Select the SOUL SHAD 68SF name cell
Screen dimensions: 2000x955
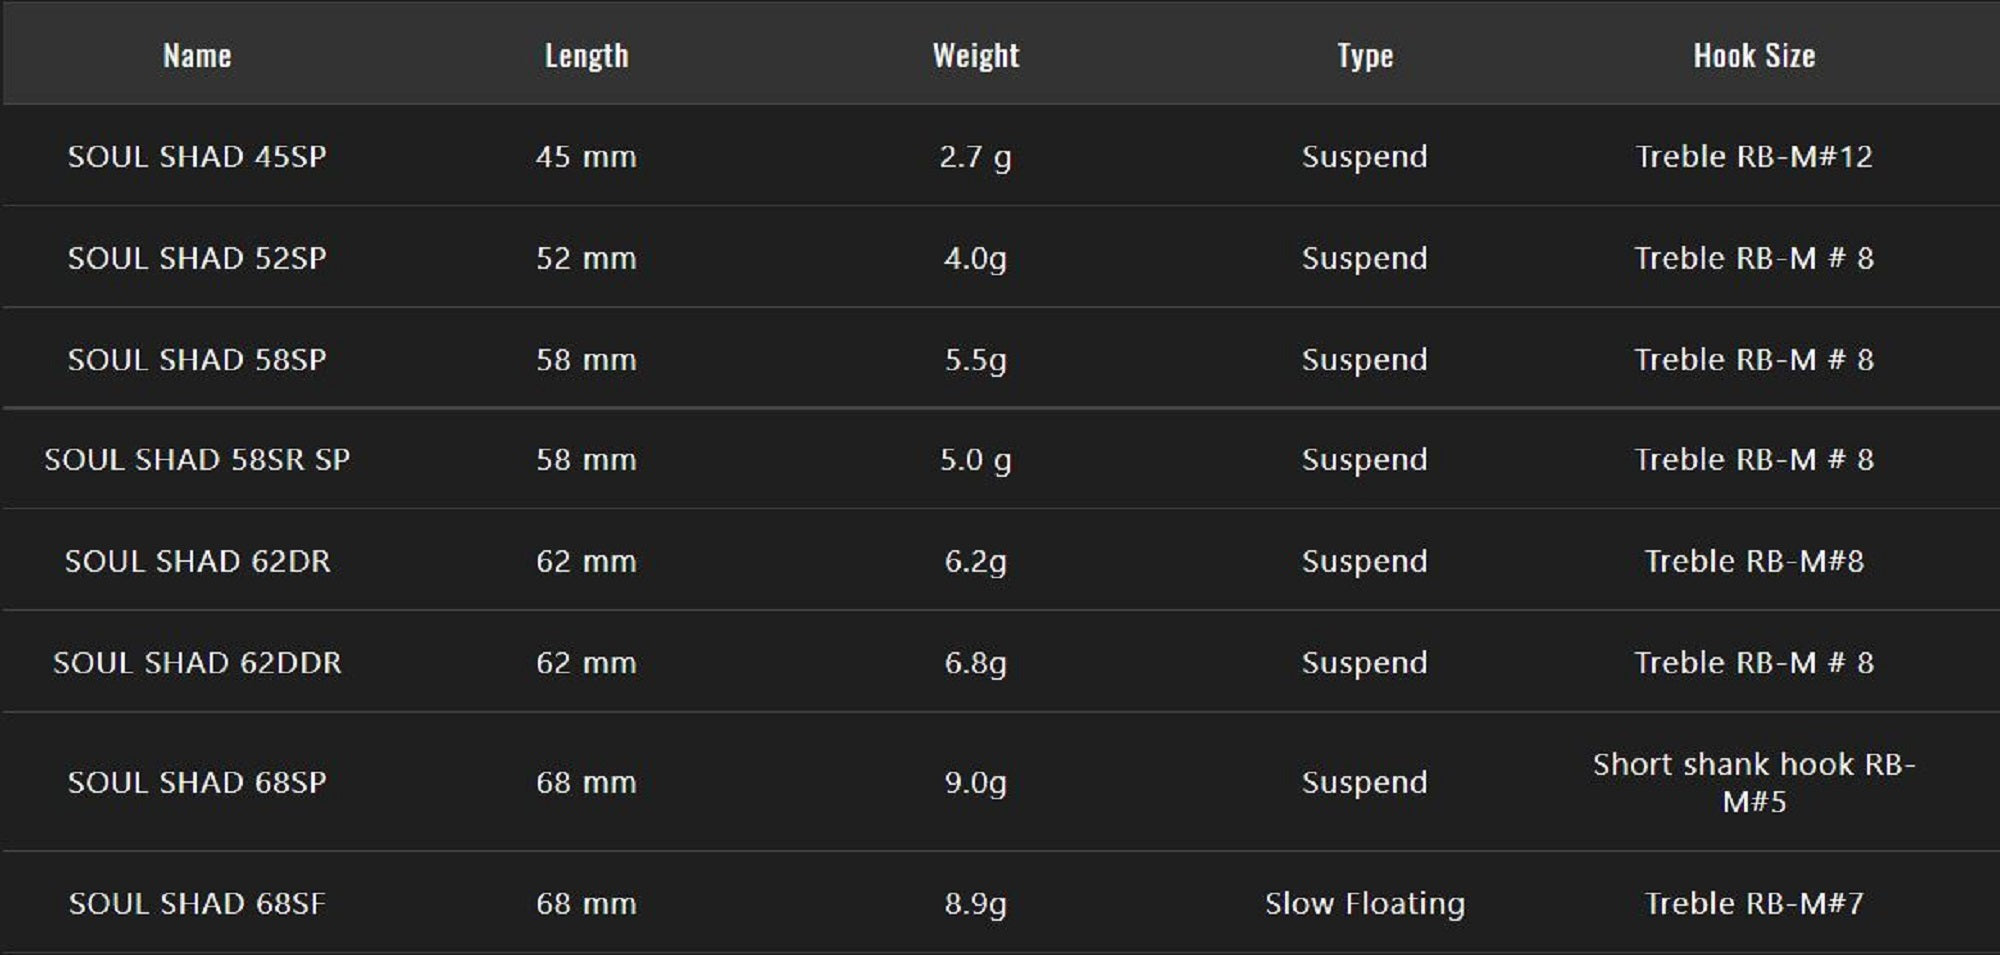click(x=197, y=904)
